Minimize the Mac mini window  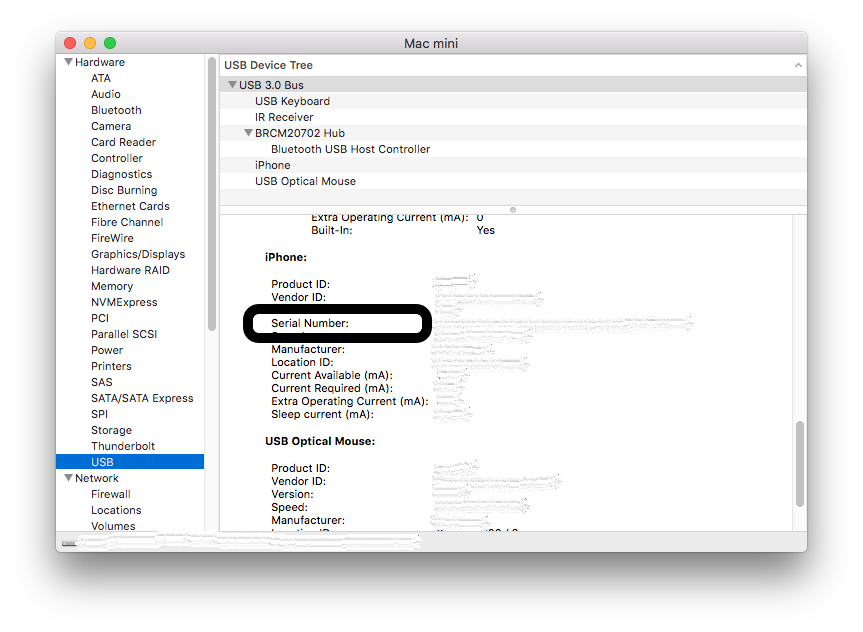(90, 43)
